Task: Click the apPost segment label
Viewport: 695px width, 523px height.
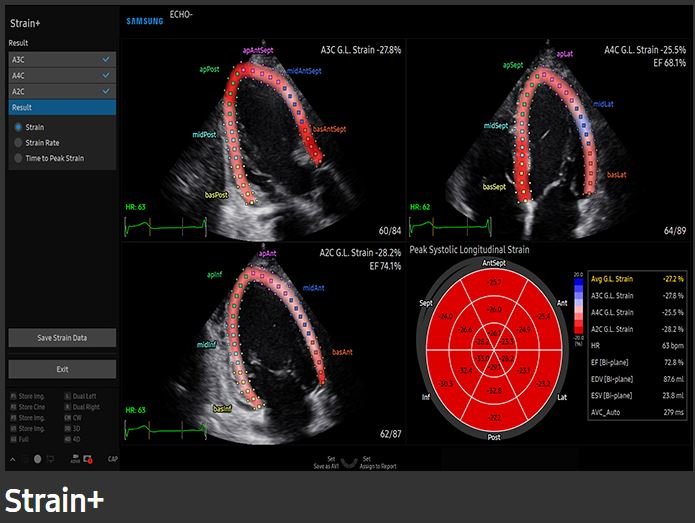Action: (209, 69)
